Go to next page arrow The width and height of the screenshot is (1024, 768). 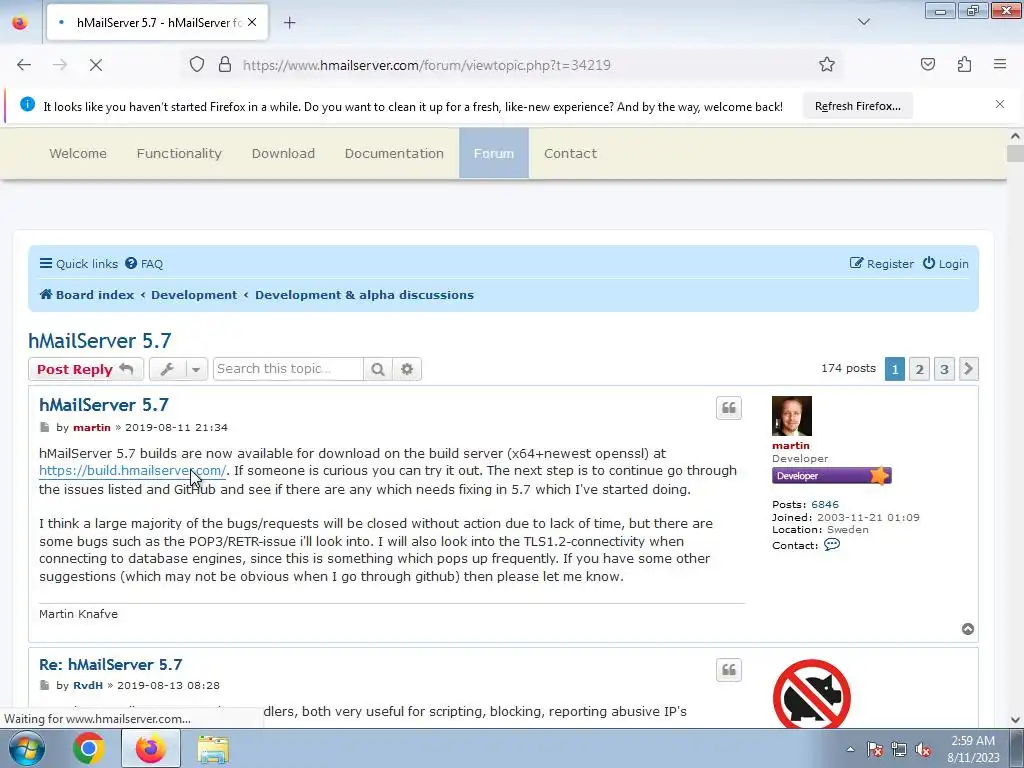click(968, 370)
